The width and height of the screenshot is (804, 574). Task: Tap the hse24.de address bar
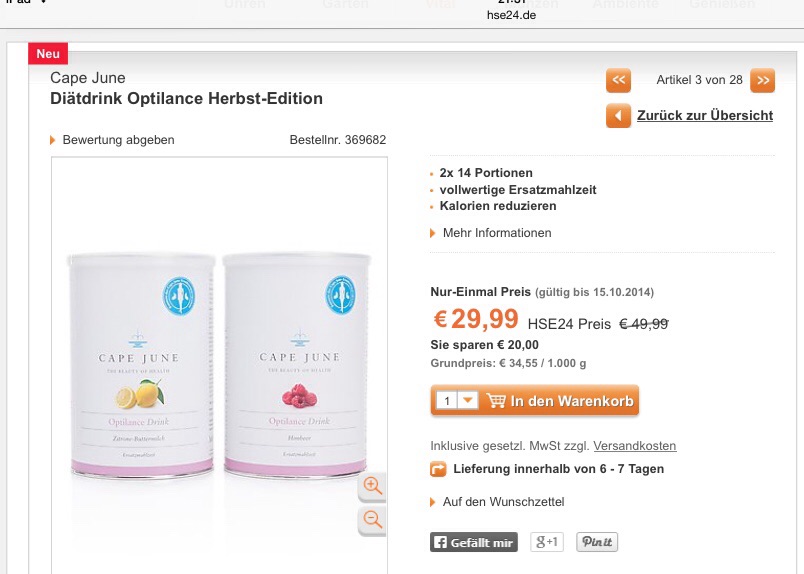point(510,15)
